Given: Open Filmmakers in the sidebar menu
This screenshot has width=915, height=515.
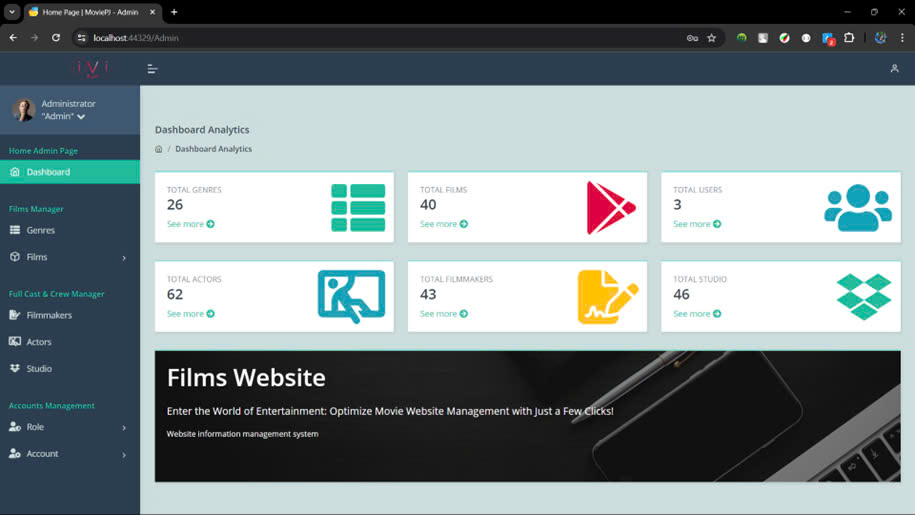Looking at the screenshot, I should [x=69, y=316].
